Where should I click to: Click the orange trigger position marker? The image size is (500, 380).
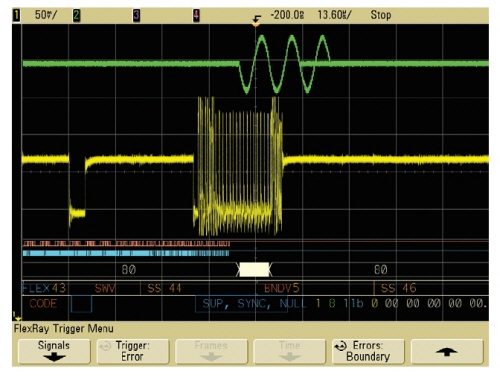(256, 25)
